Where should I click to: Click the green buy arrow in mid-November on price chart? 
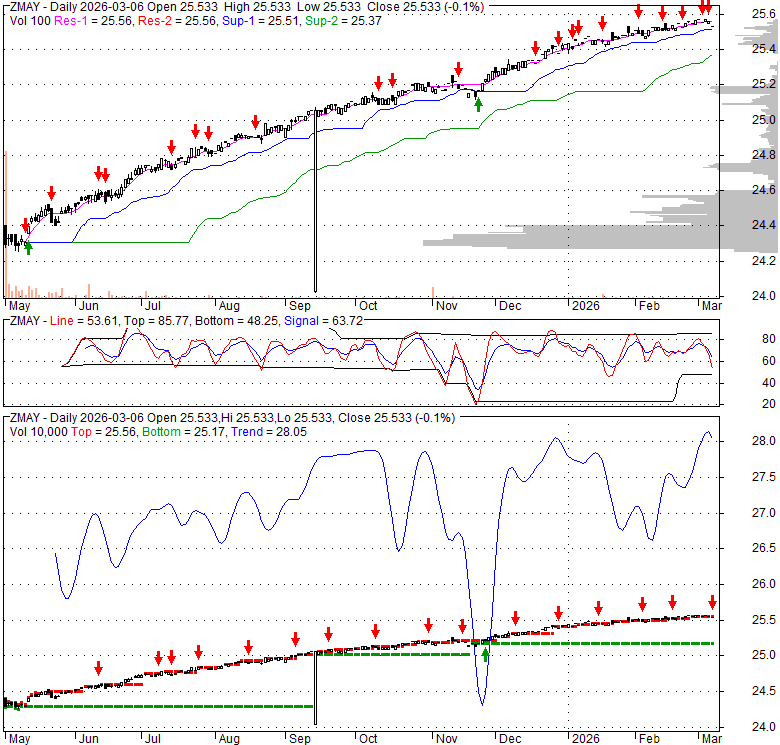pyautogui.click(x=479, y=103)
